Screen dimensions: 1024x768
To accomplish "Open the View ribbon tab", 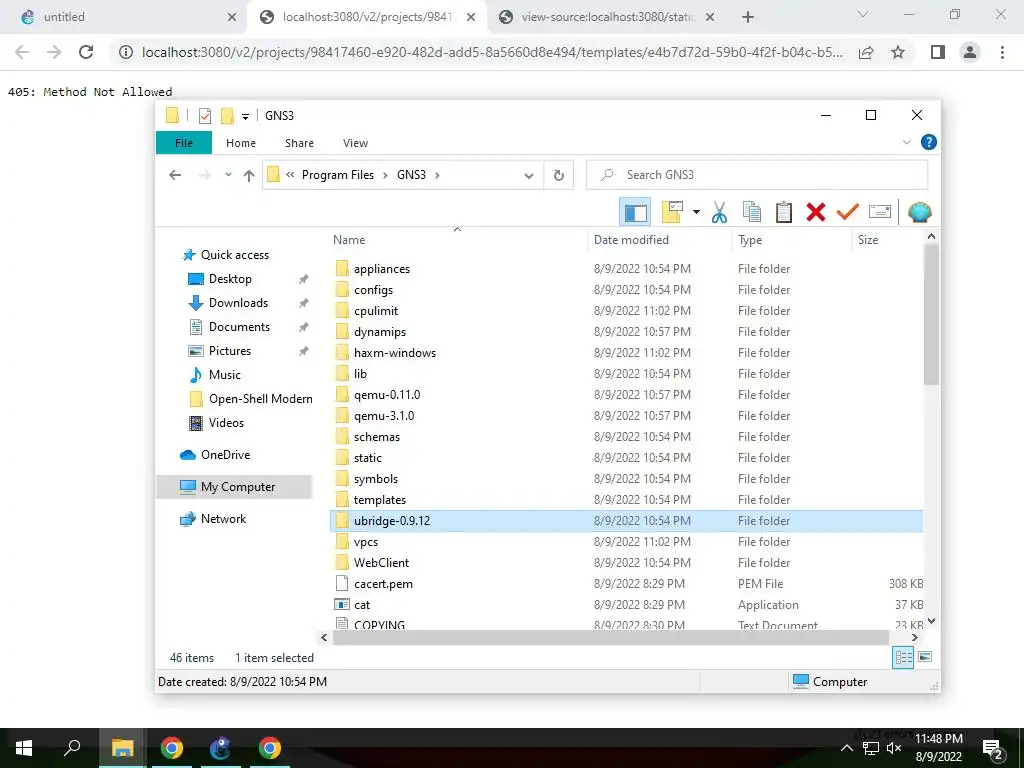I will pos(355,143).
